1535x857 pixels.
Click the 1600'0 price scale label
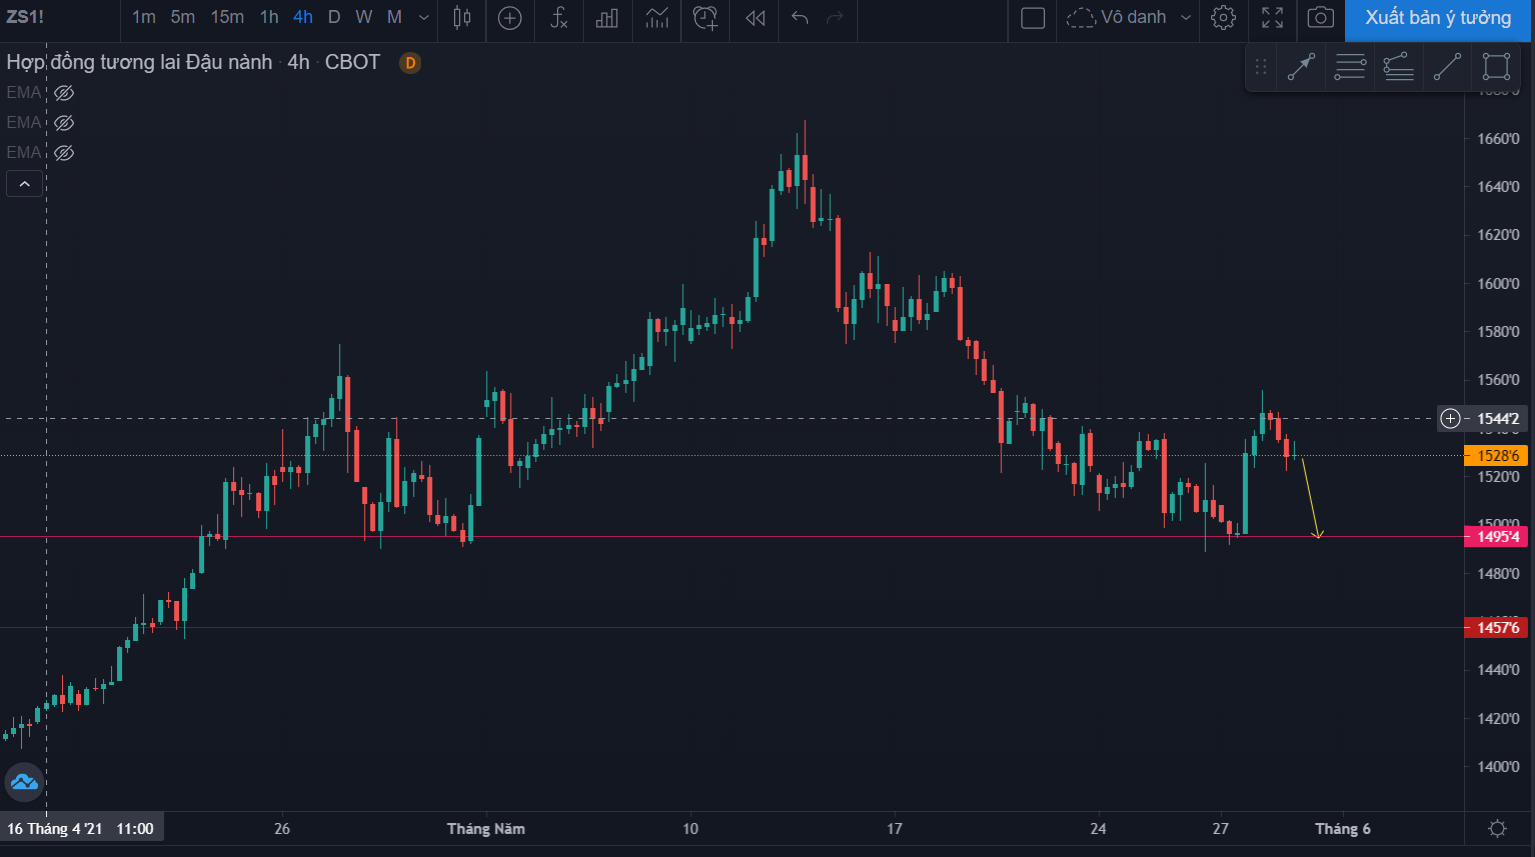pyautogui.click(x=1498, y=283)
